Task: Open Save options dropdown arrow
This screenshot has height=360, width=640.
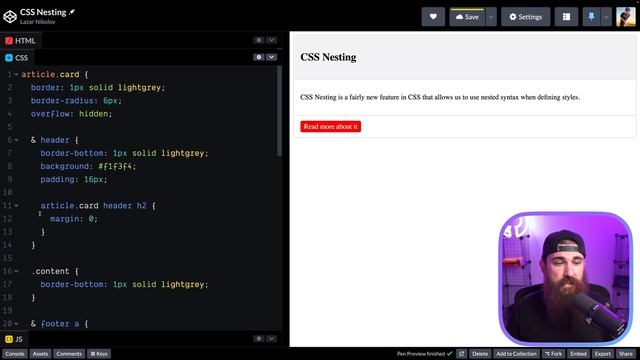Action: (491, 17)
